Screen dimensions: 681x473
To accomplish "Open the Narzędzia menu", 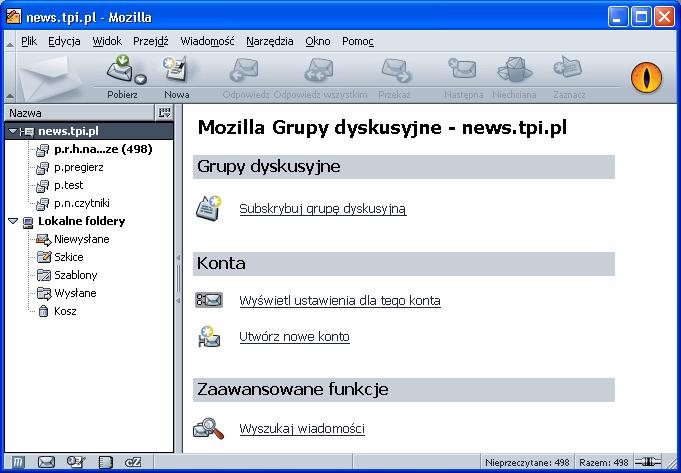I will tap(269, 41).
